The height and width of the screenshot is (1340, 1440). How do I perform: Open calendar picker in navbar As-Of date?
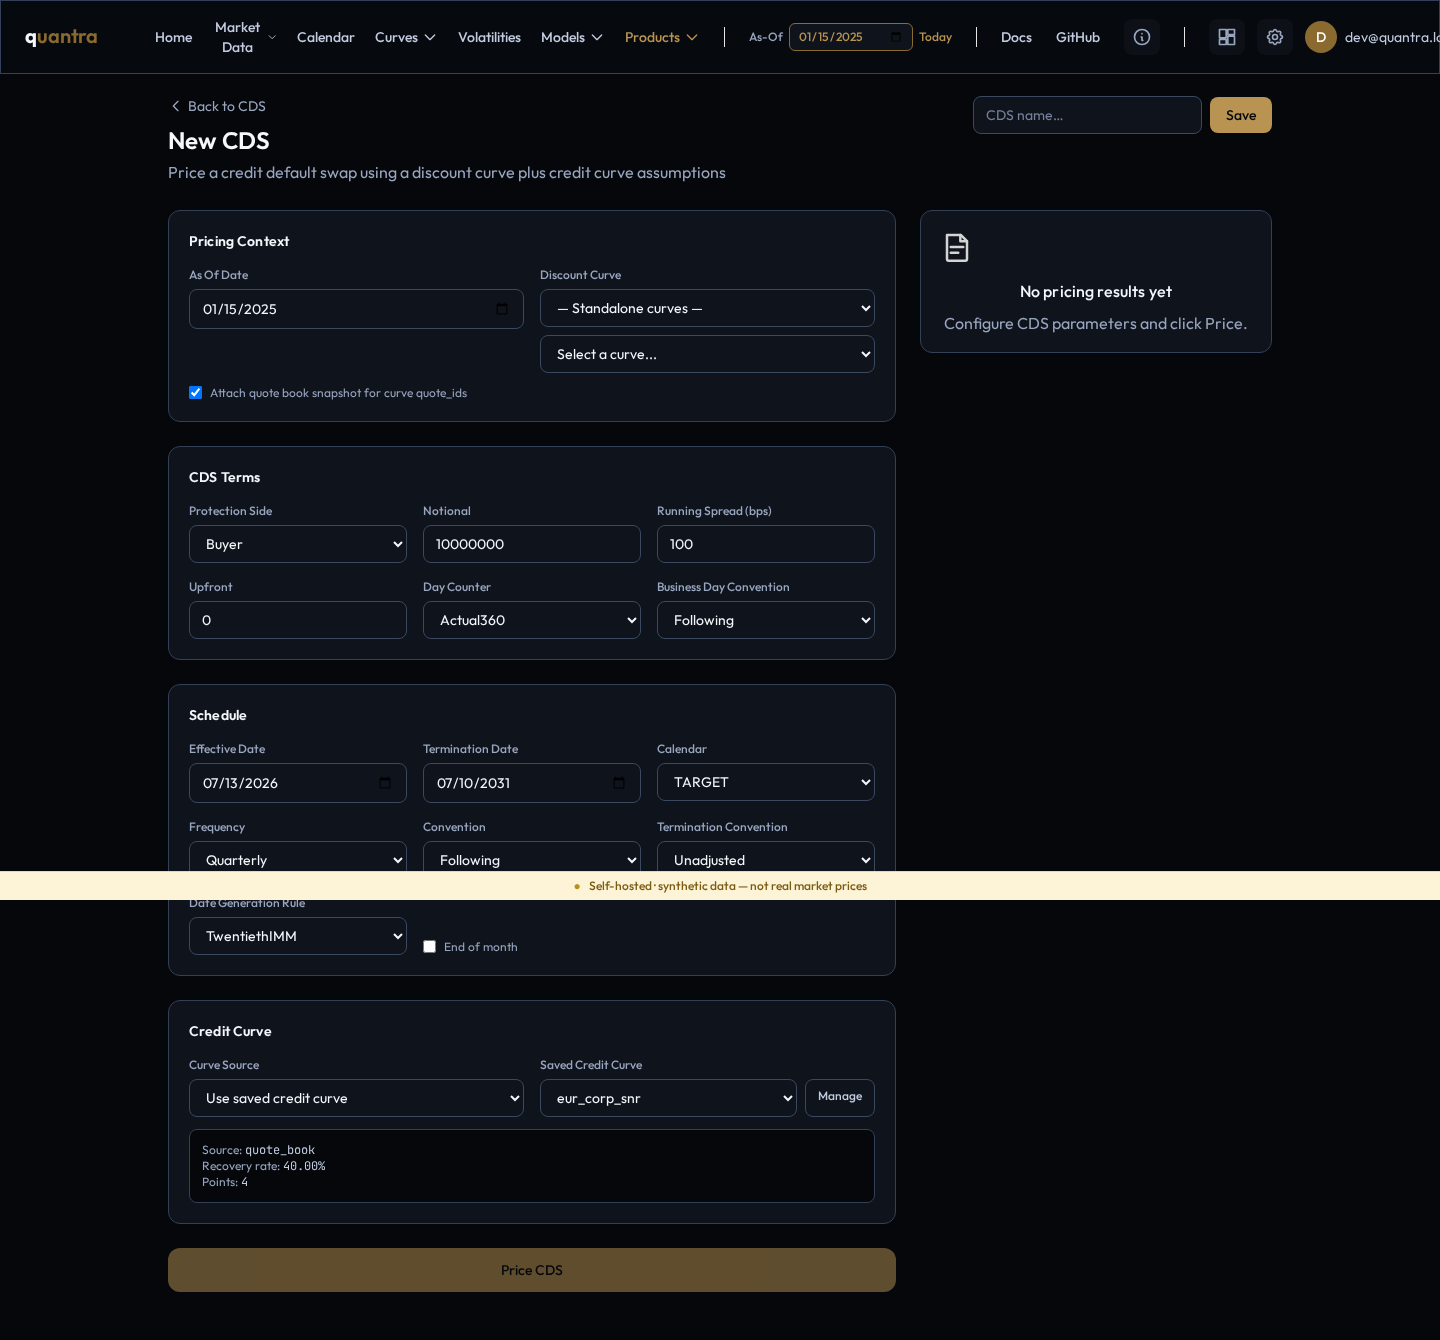[x=896, y=37]
